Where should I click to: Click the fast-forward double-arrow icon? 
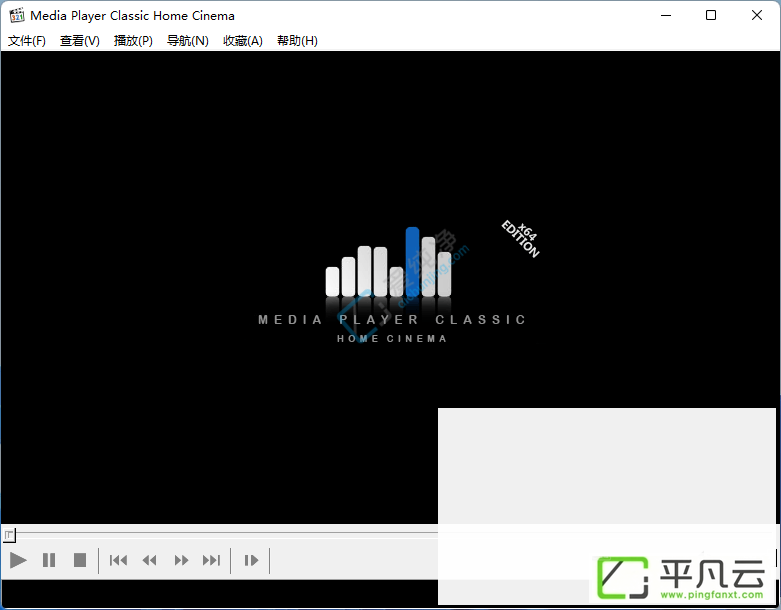[x=181, y=560]
